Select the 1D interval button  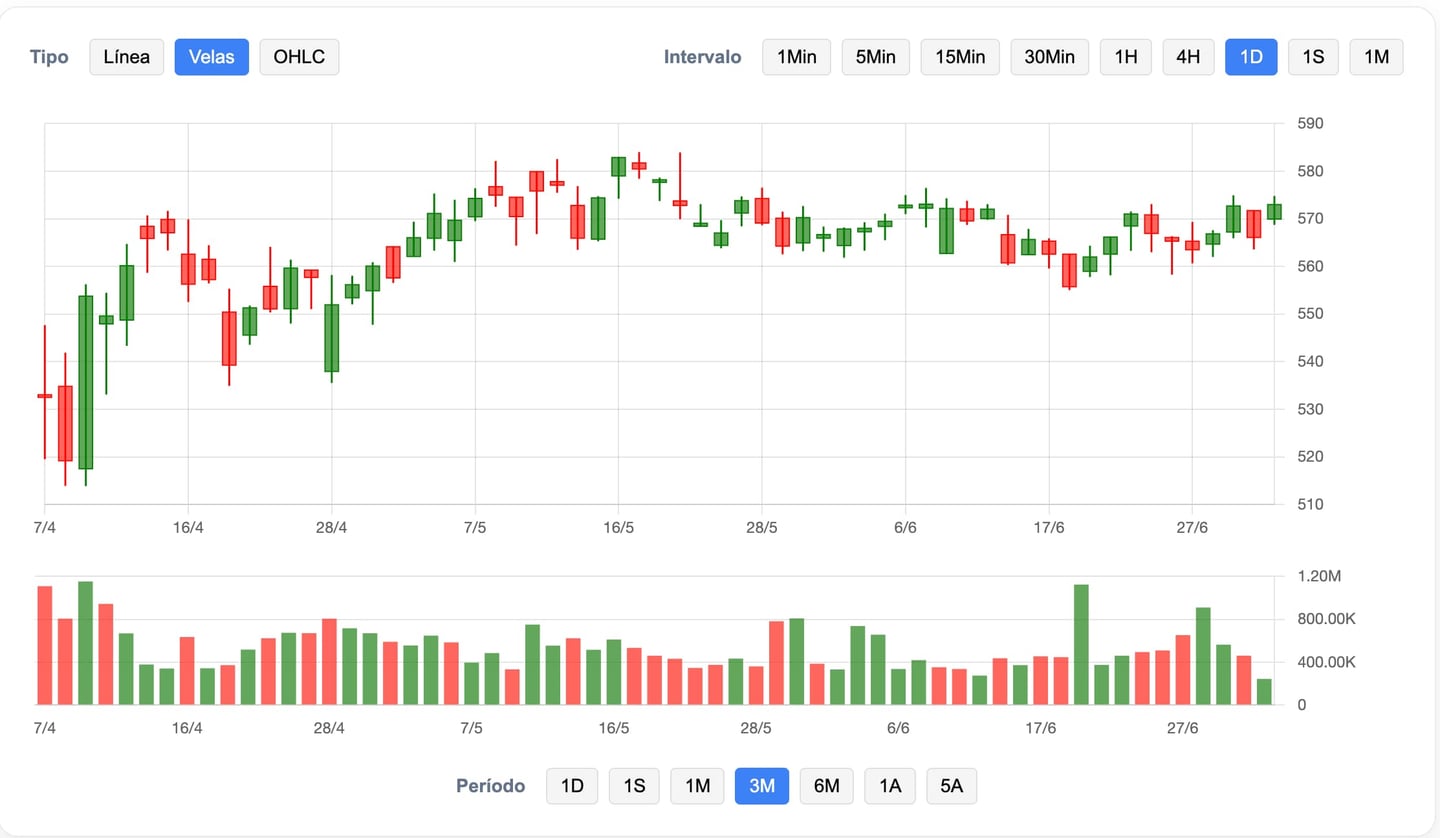click(x=1251, y=57)
